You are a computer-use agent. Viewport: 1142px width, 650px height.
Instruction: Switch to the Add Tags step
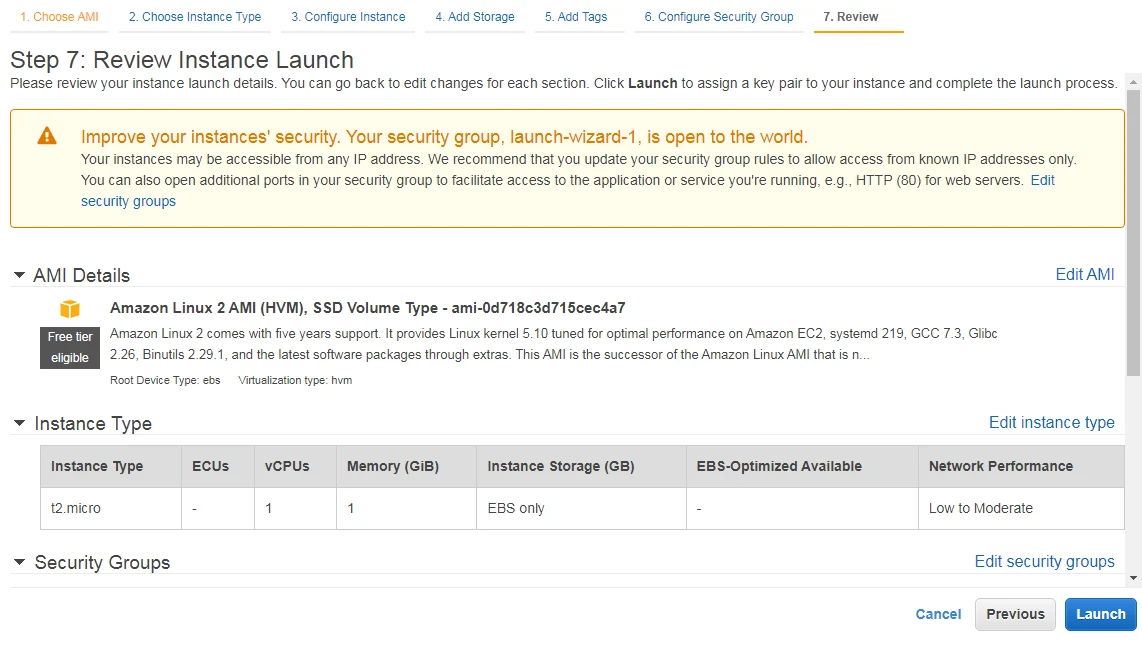click(x=579, y=16)
